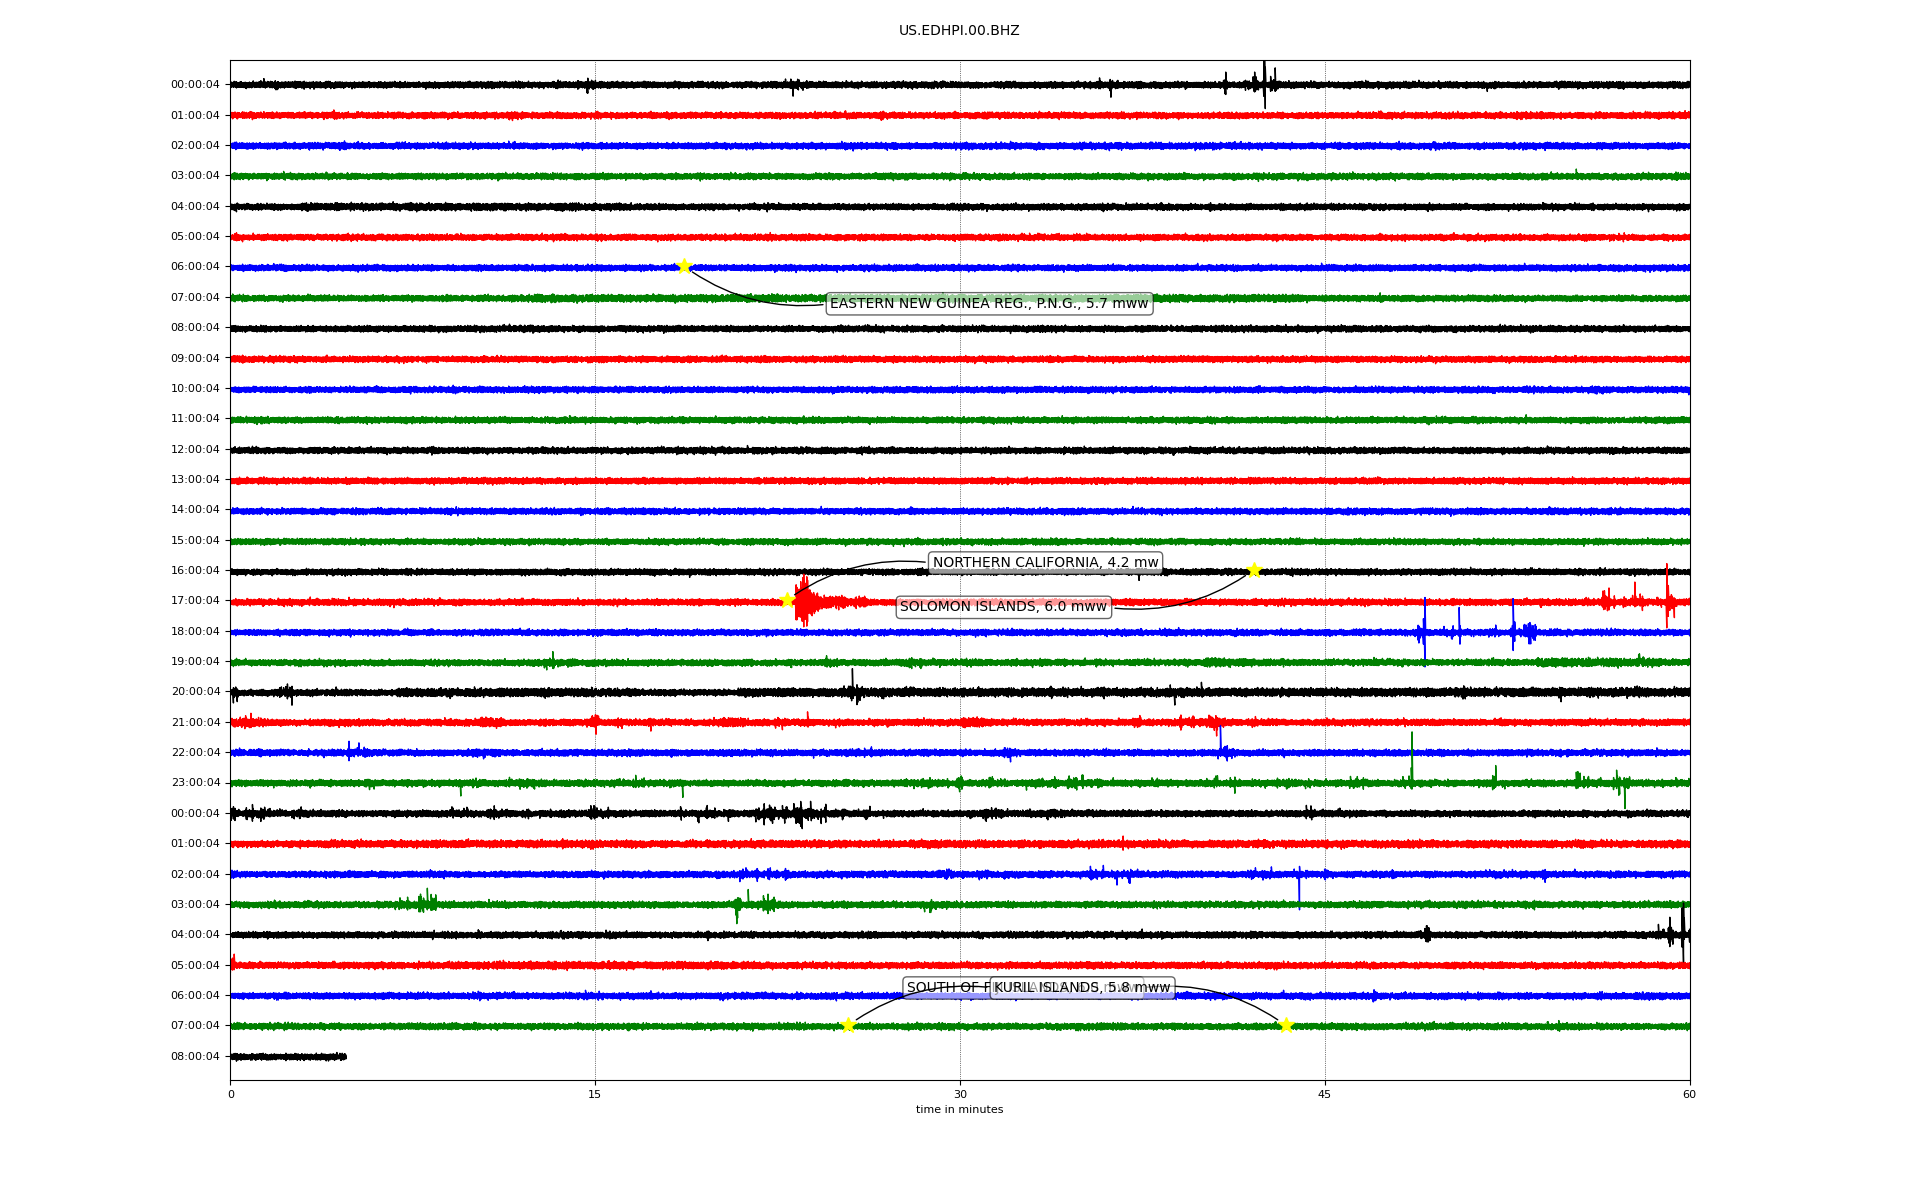Click the Eastern New Guinea earthquake star marker
The image size is (1920, 1200).
point(684,266)
